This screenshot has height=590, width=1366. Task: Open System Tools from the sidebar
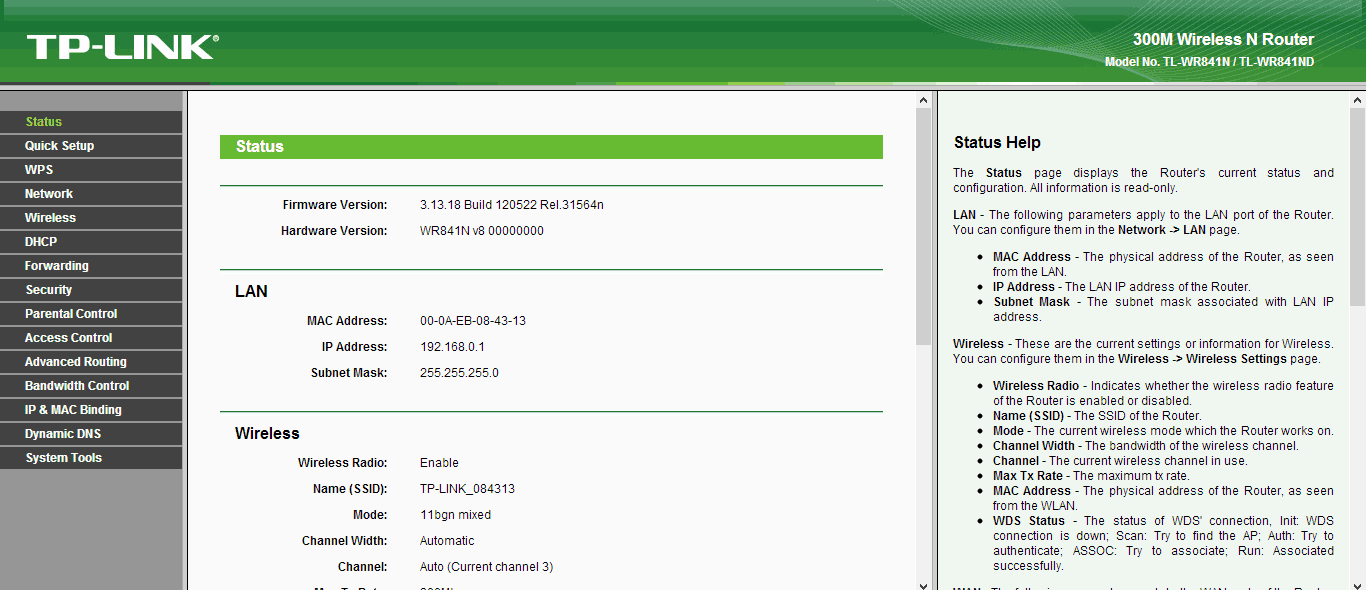point(64,458)
